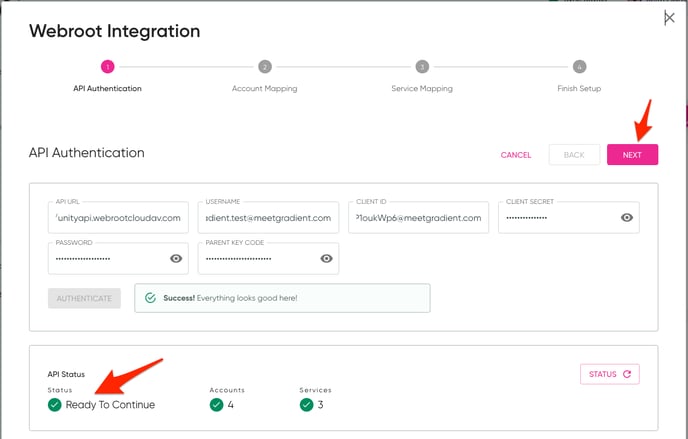Focus the PASSWORD input field
The height and width of the screenshot is (439, 688).
tap(118, 259)
